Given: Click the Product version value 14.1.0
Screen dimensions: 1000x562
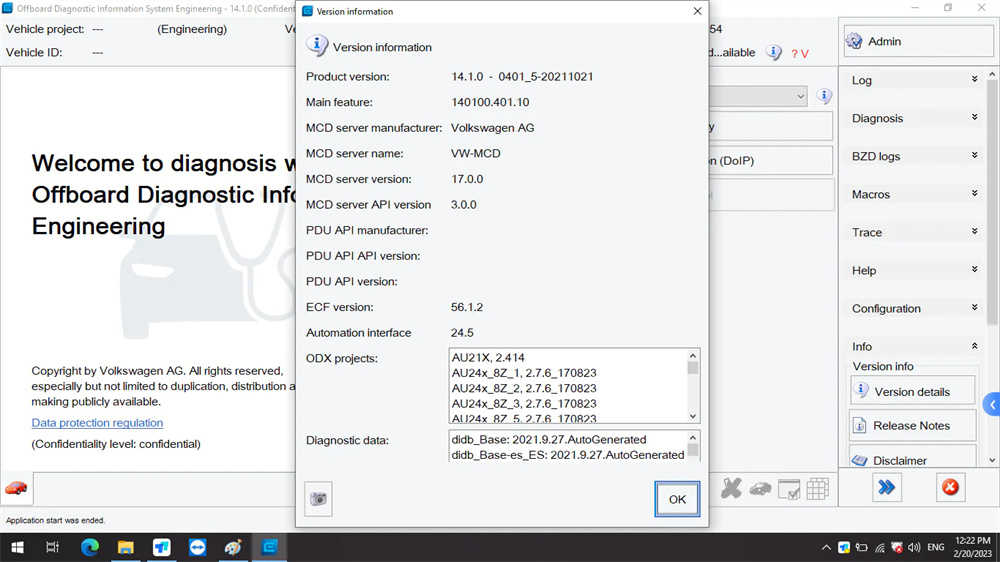Looking at the screenshot, I should pyautogui.click(x=522, y=77).
